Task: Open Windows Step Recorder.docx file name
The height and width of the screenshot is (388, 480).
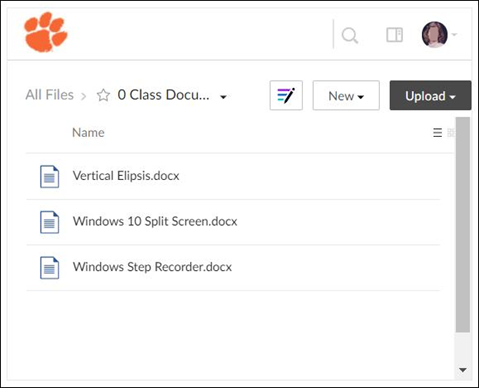Action: point(152,267)
